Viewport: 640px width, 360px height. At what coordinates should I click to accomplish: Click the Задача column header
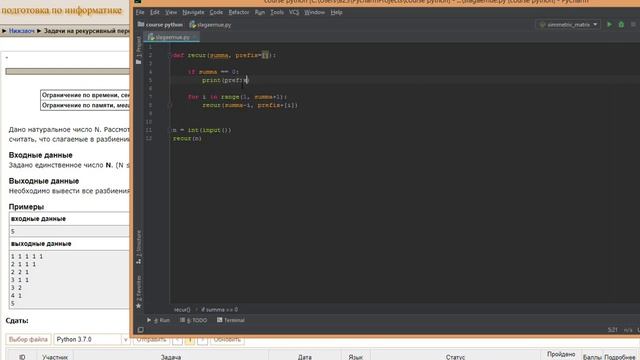pos(171,357)
